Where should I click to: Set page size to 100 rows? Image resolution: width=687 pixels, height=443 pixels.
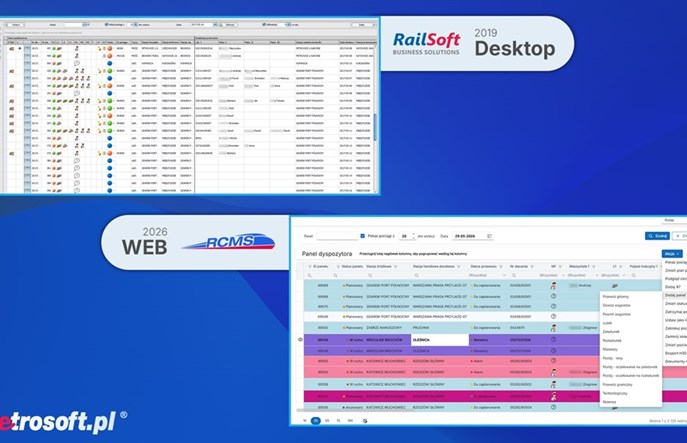[x=350, y=421]
